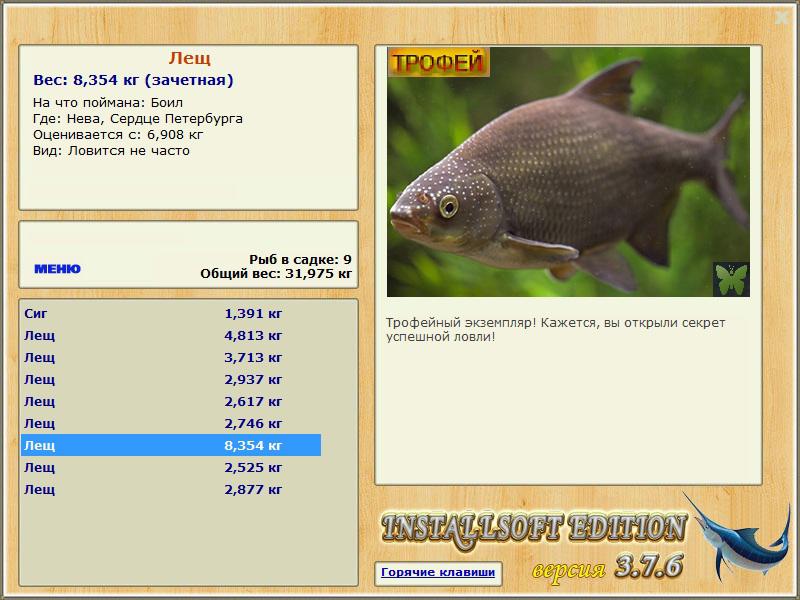
Task: Click the версия 3.7.6 label
Action: click(607, 567)
